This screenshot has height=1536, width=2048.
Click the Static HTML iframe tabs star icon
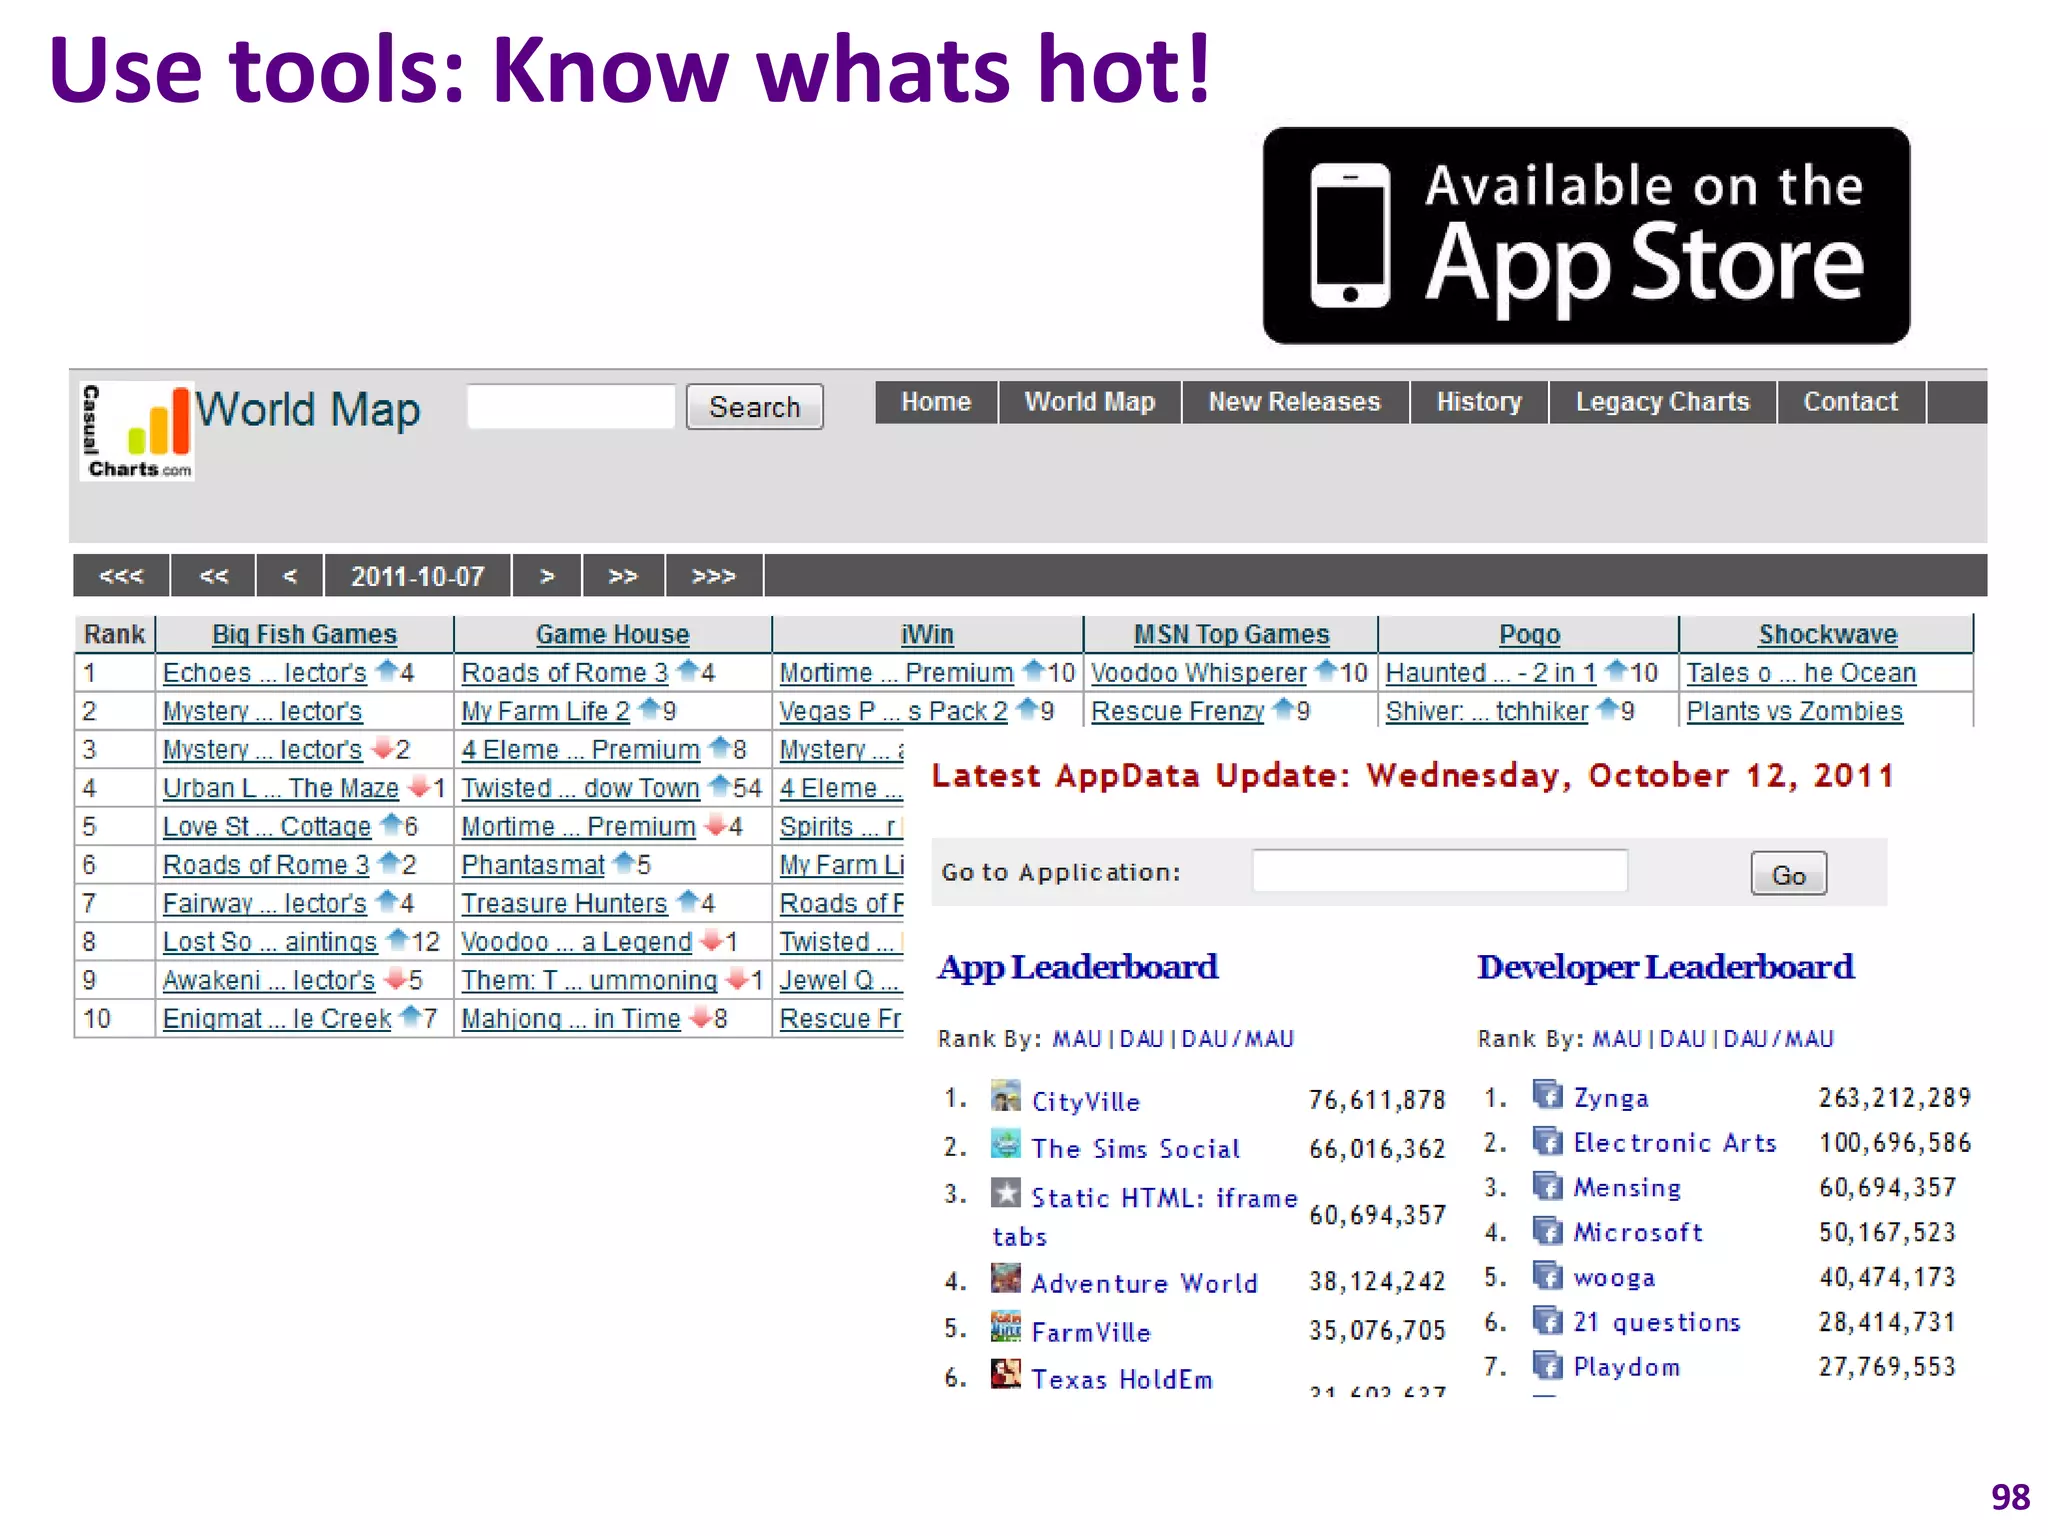click(1005, 1192)
